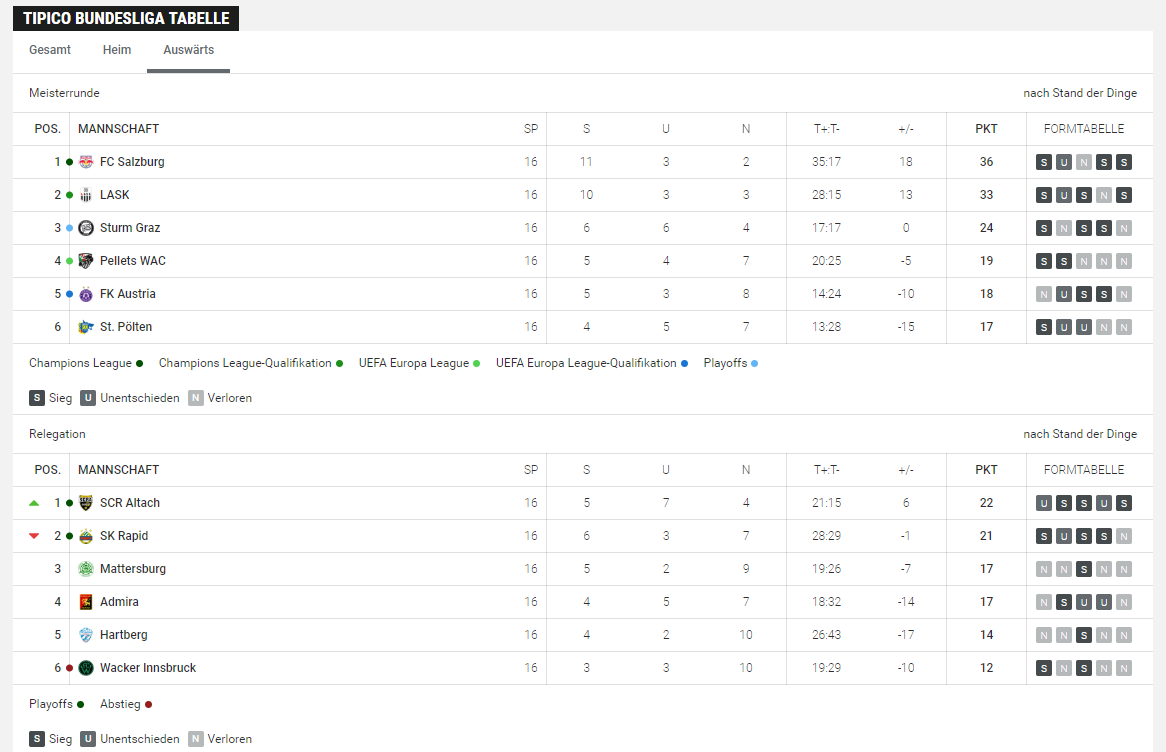Click the SCR Altach club logo

point(86,503)
